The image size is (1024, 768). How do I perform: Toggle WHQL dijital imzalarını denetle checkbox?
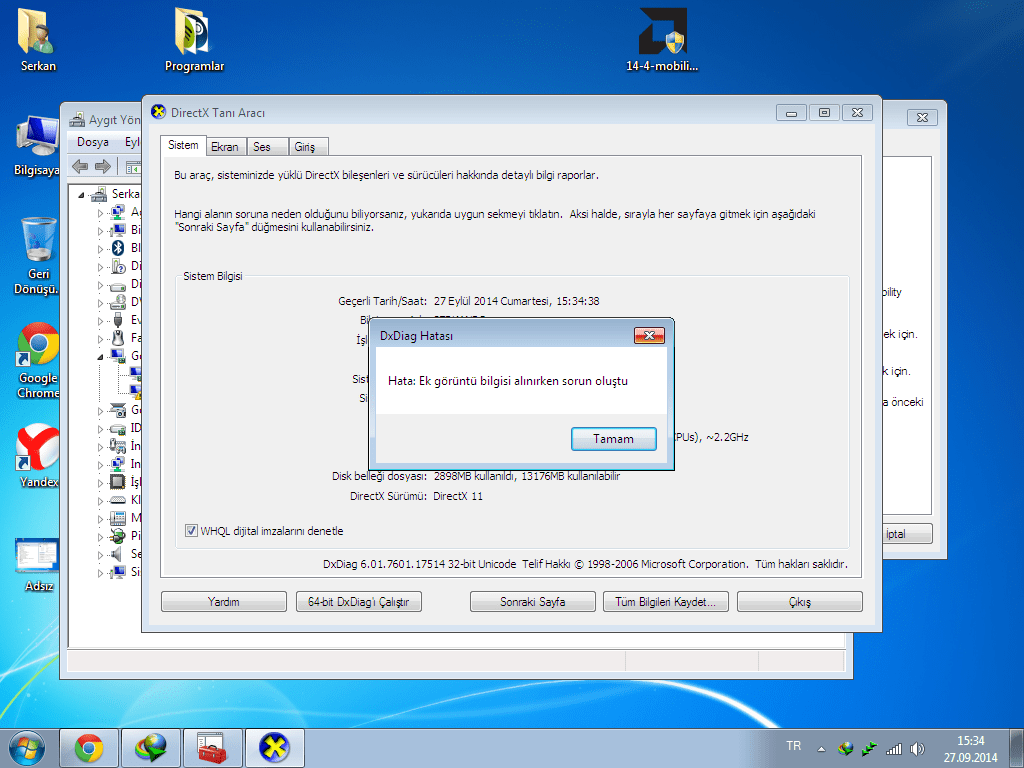pyautogui.click(x=191, y=530)
